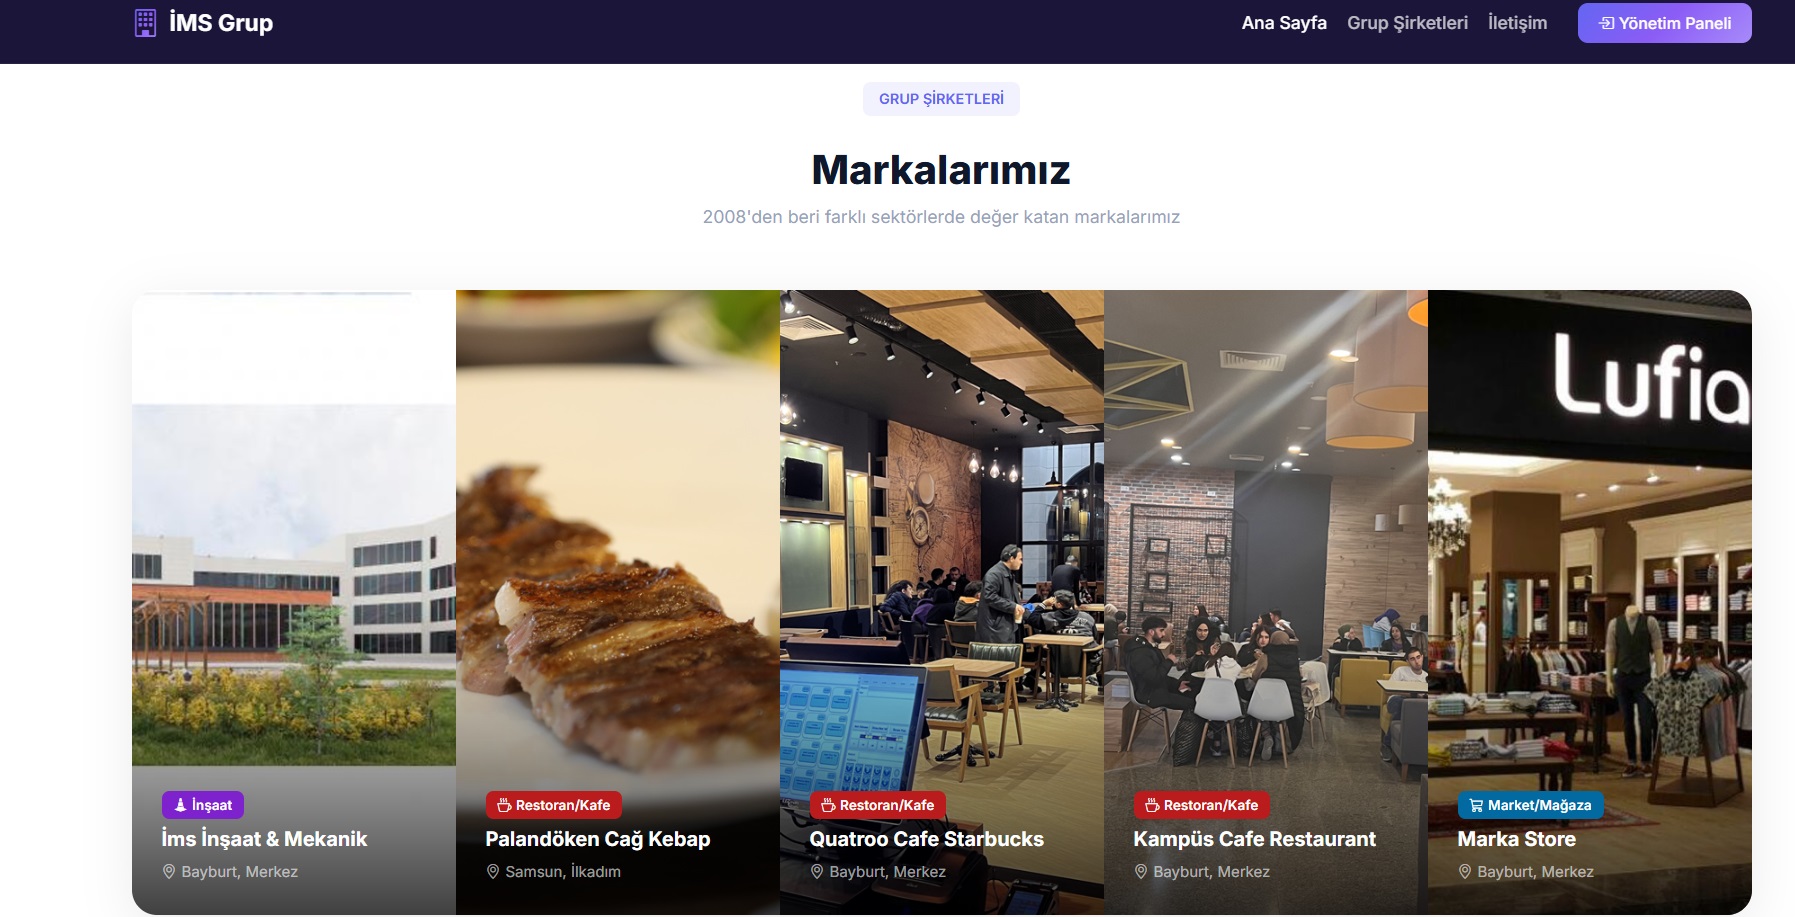Viewport: 1795px width, 917px height.
Task: Click the İMS Grup building logo icon
Action: click(x=145, y=23)
